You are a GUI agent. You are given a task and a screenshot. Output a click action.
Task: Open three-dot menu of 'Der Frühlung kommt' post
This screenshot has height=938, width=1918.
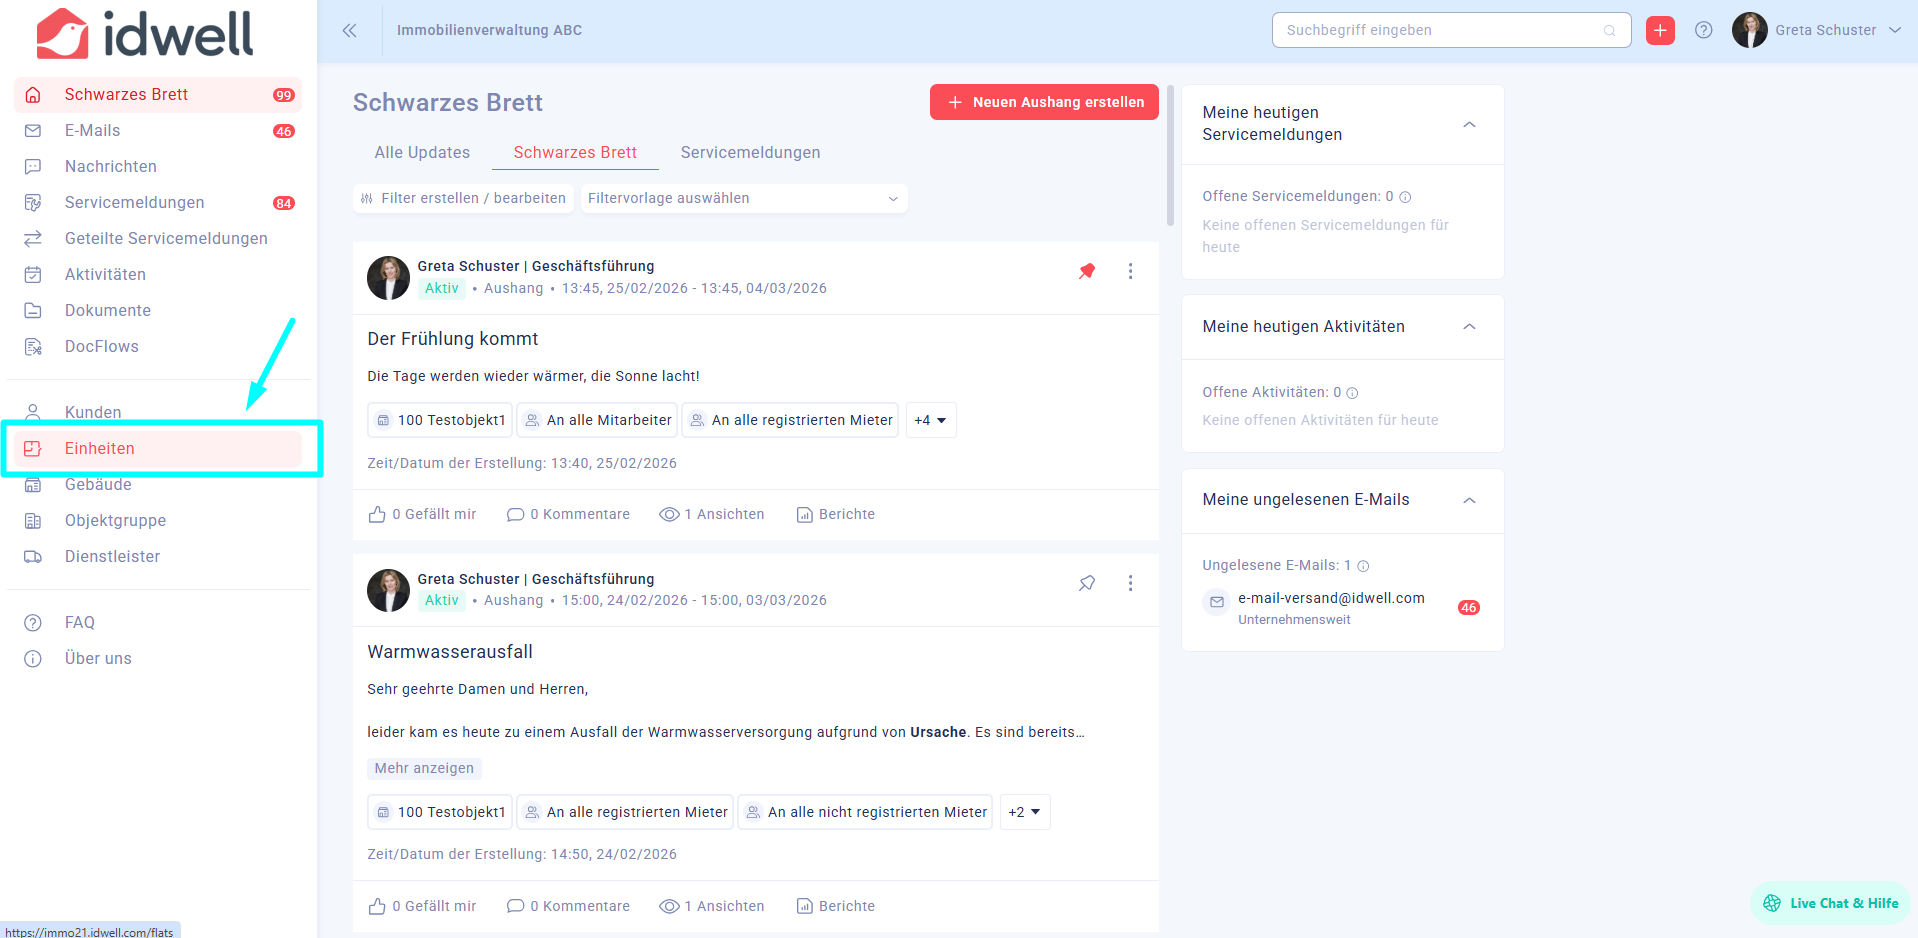click(1130, 271)
